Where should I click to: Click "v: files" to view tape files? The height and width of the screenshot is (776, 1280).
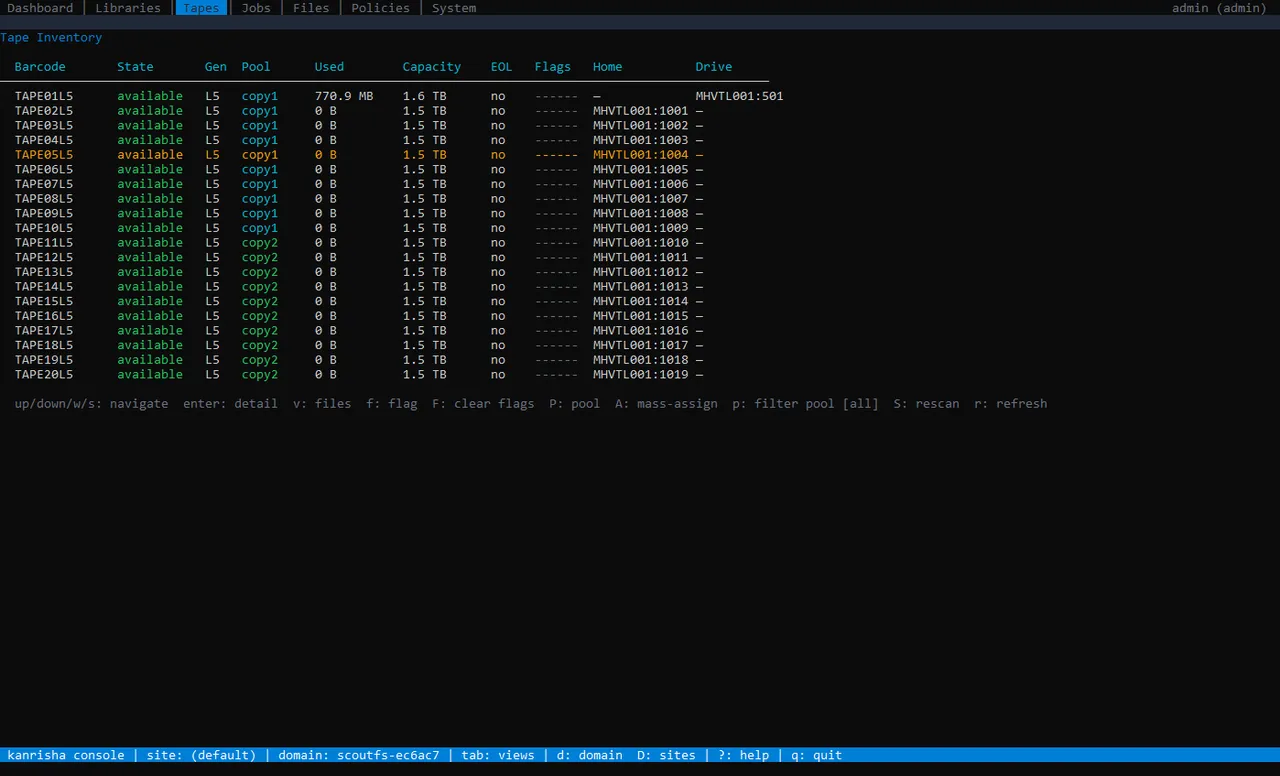pyautogui.click(x=320, y=403)
